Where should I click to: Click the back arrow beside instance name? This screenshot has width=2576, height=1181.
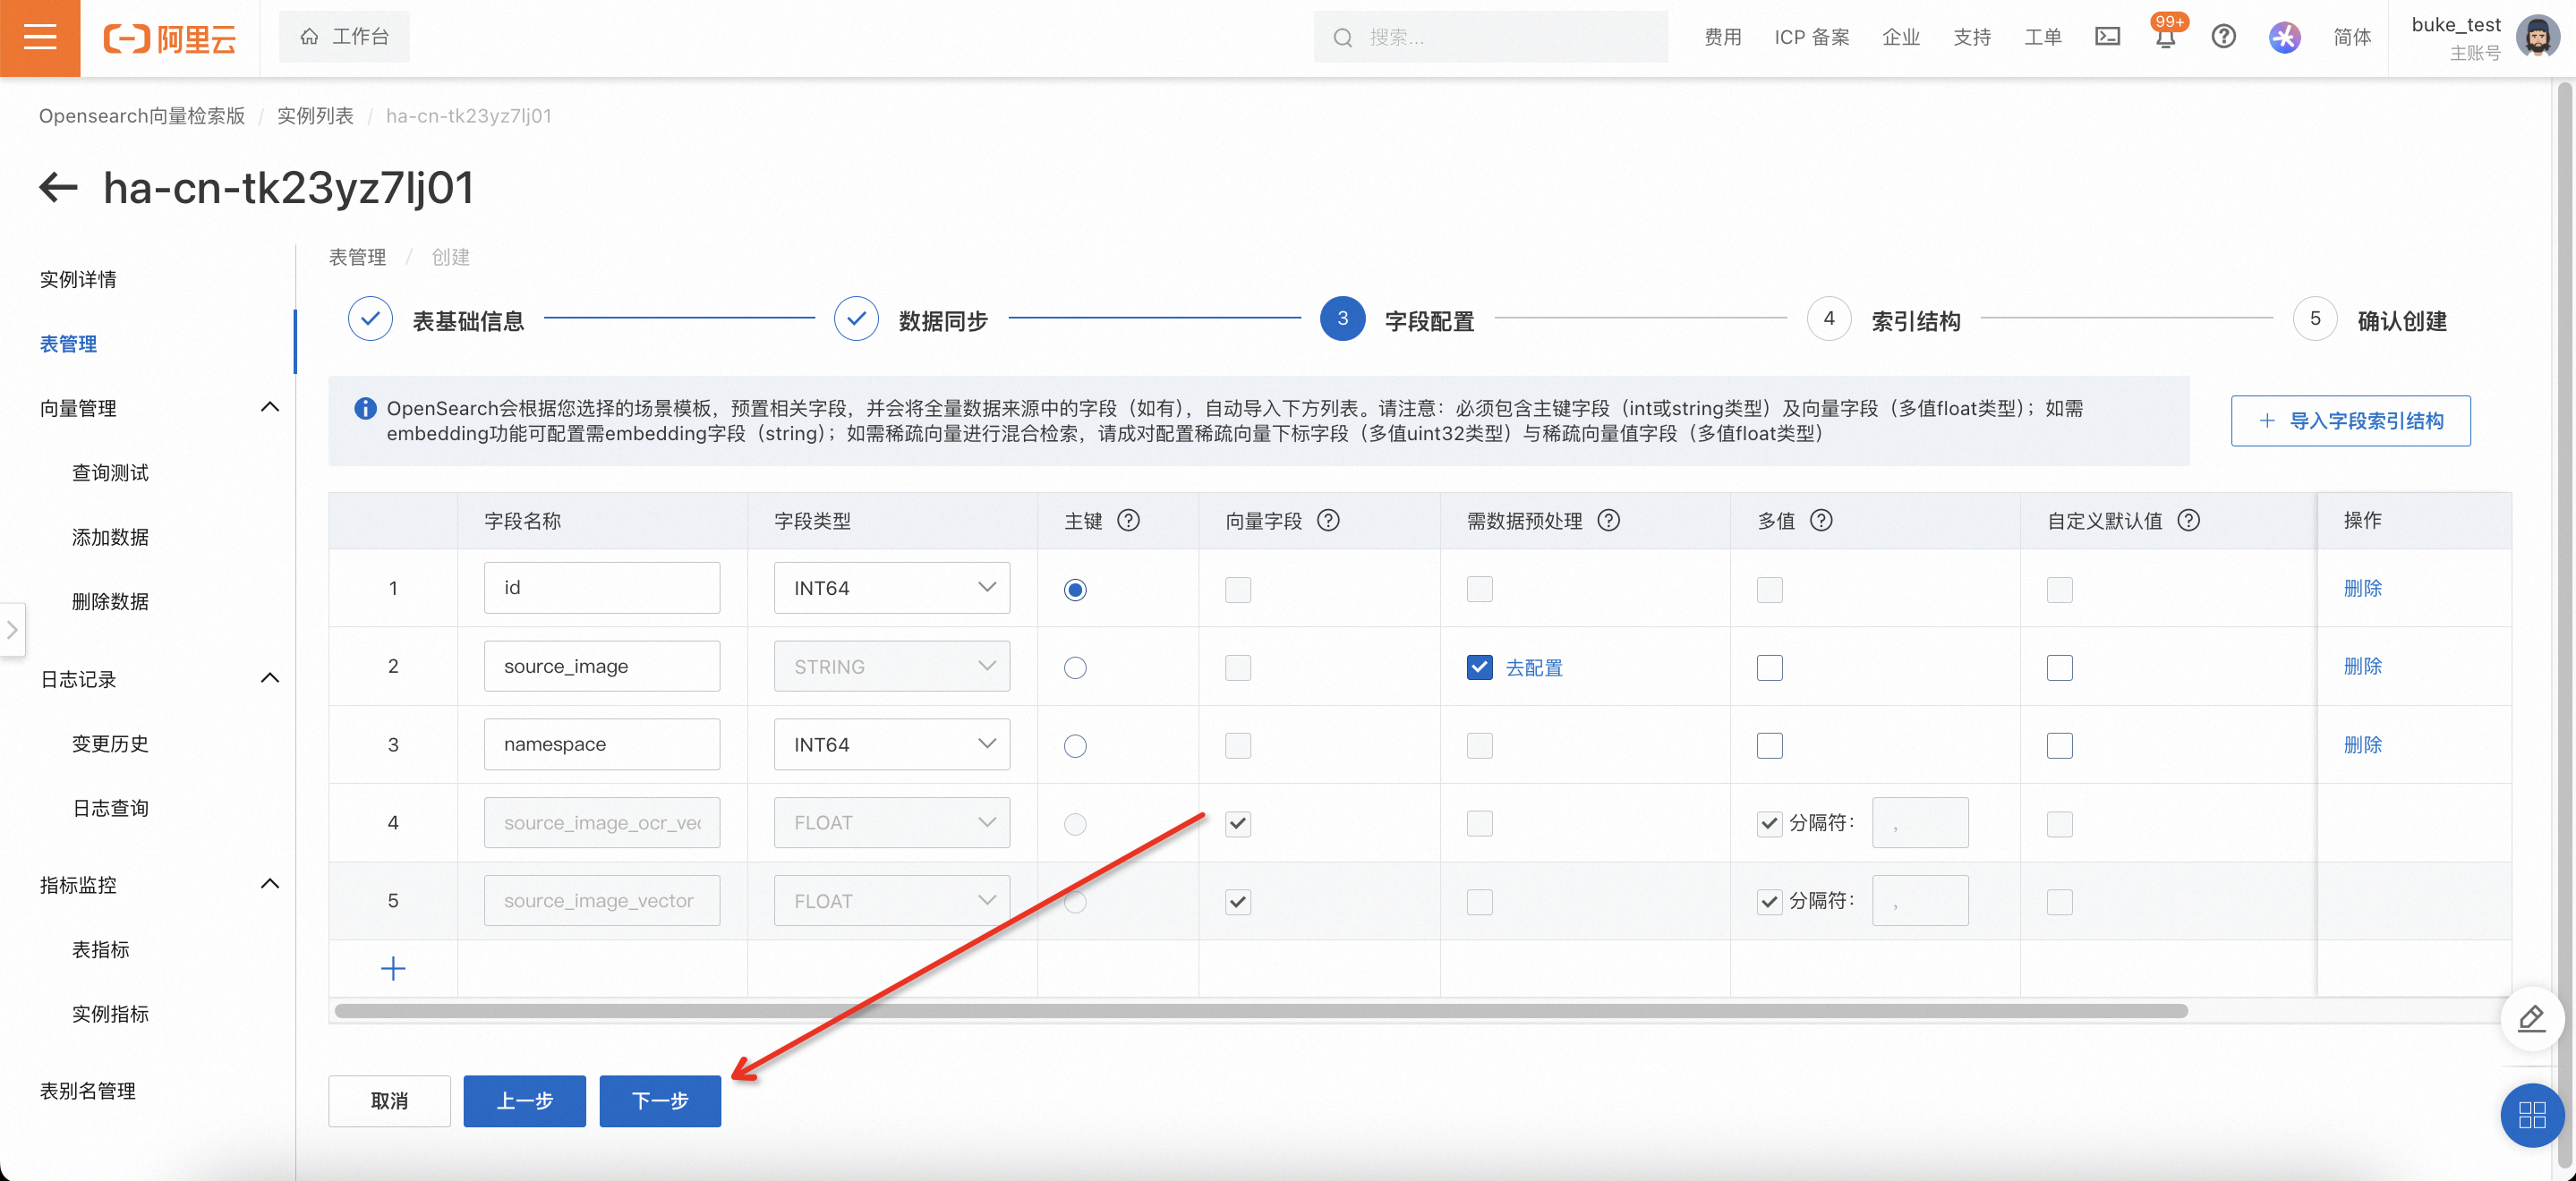[58, 187]
